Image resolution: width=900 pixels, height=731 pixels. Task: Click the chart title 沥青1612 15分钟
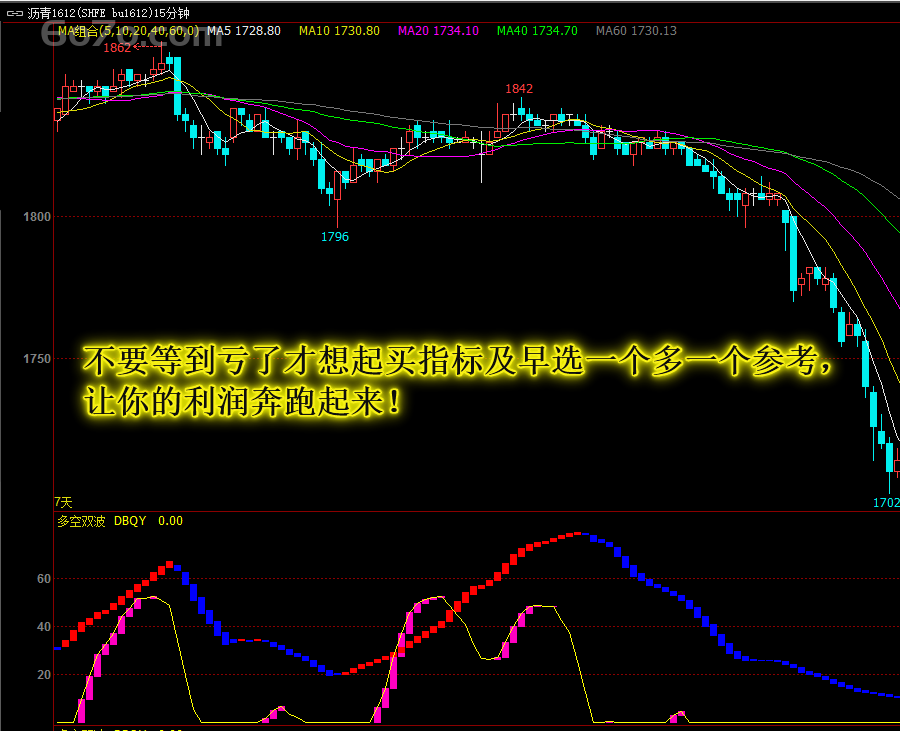click(108, 13)
